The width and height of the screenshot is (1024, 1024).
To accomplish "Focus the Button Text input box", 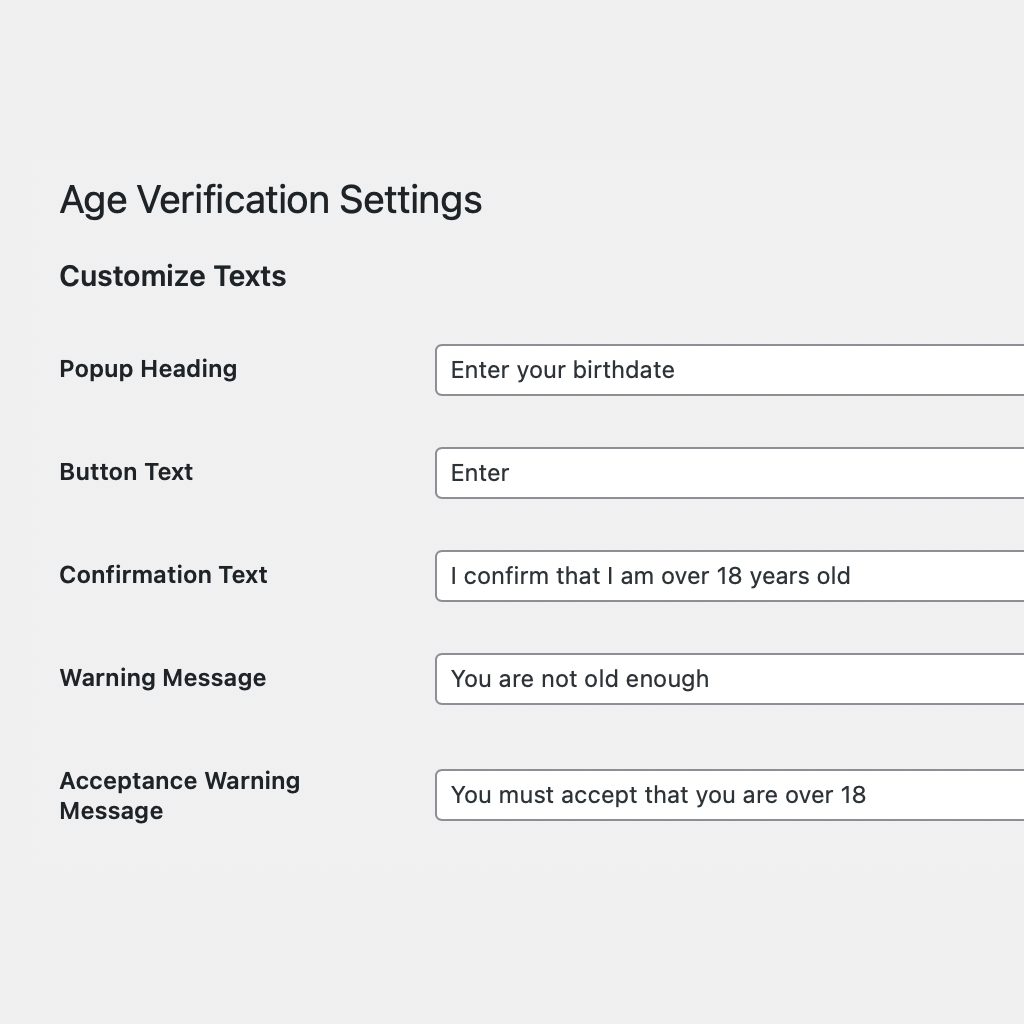I will [x=729, y=473].
